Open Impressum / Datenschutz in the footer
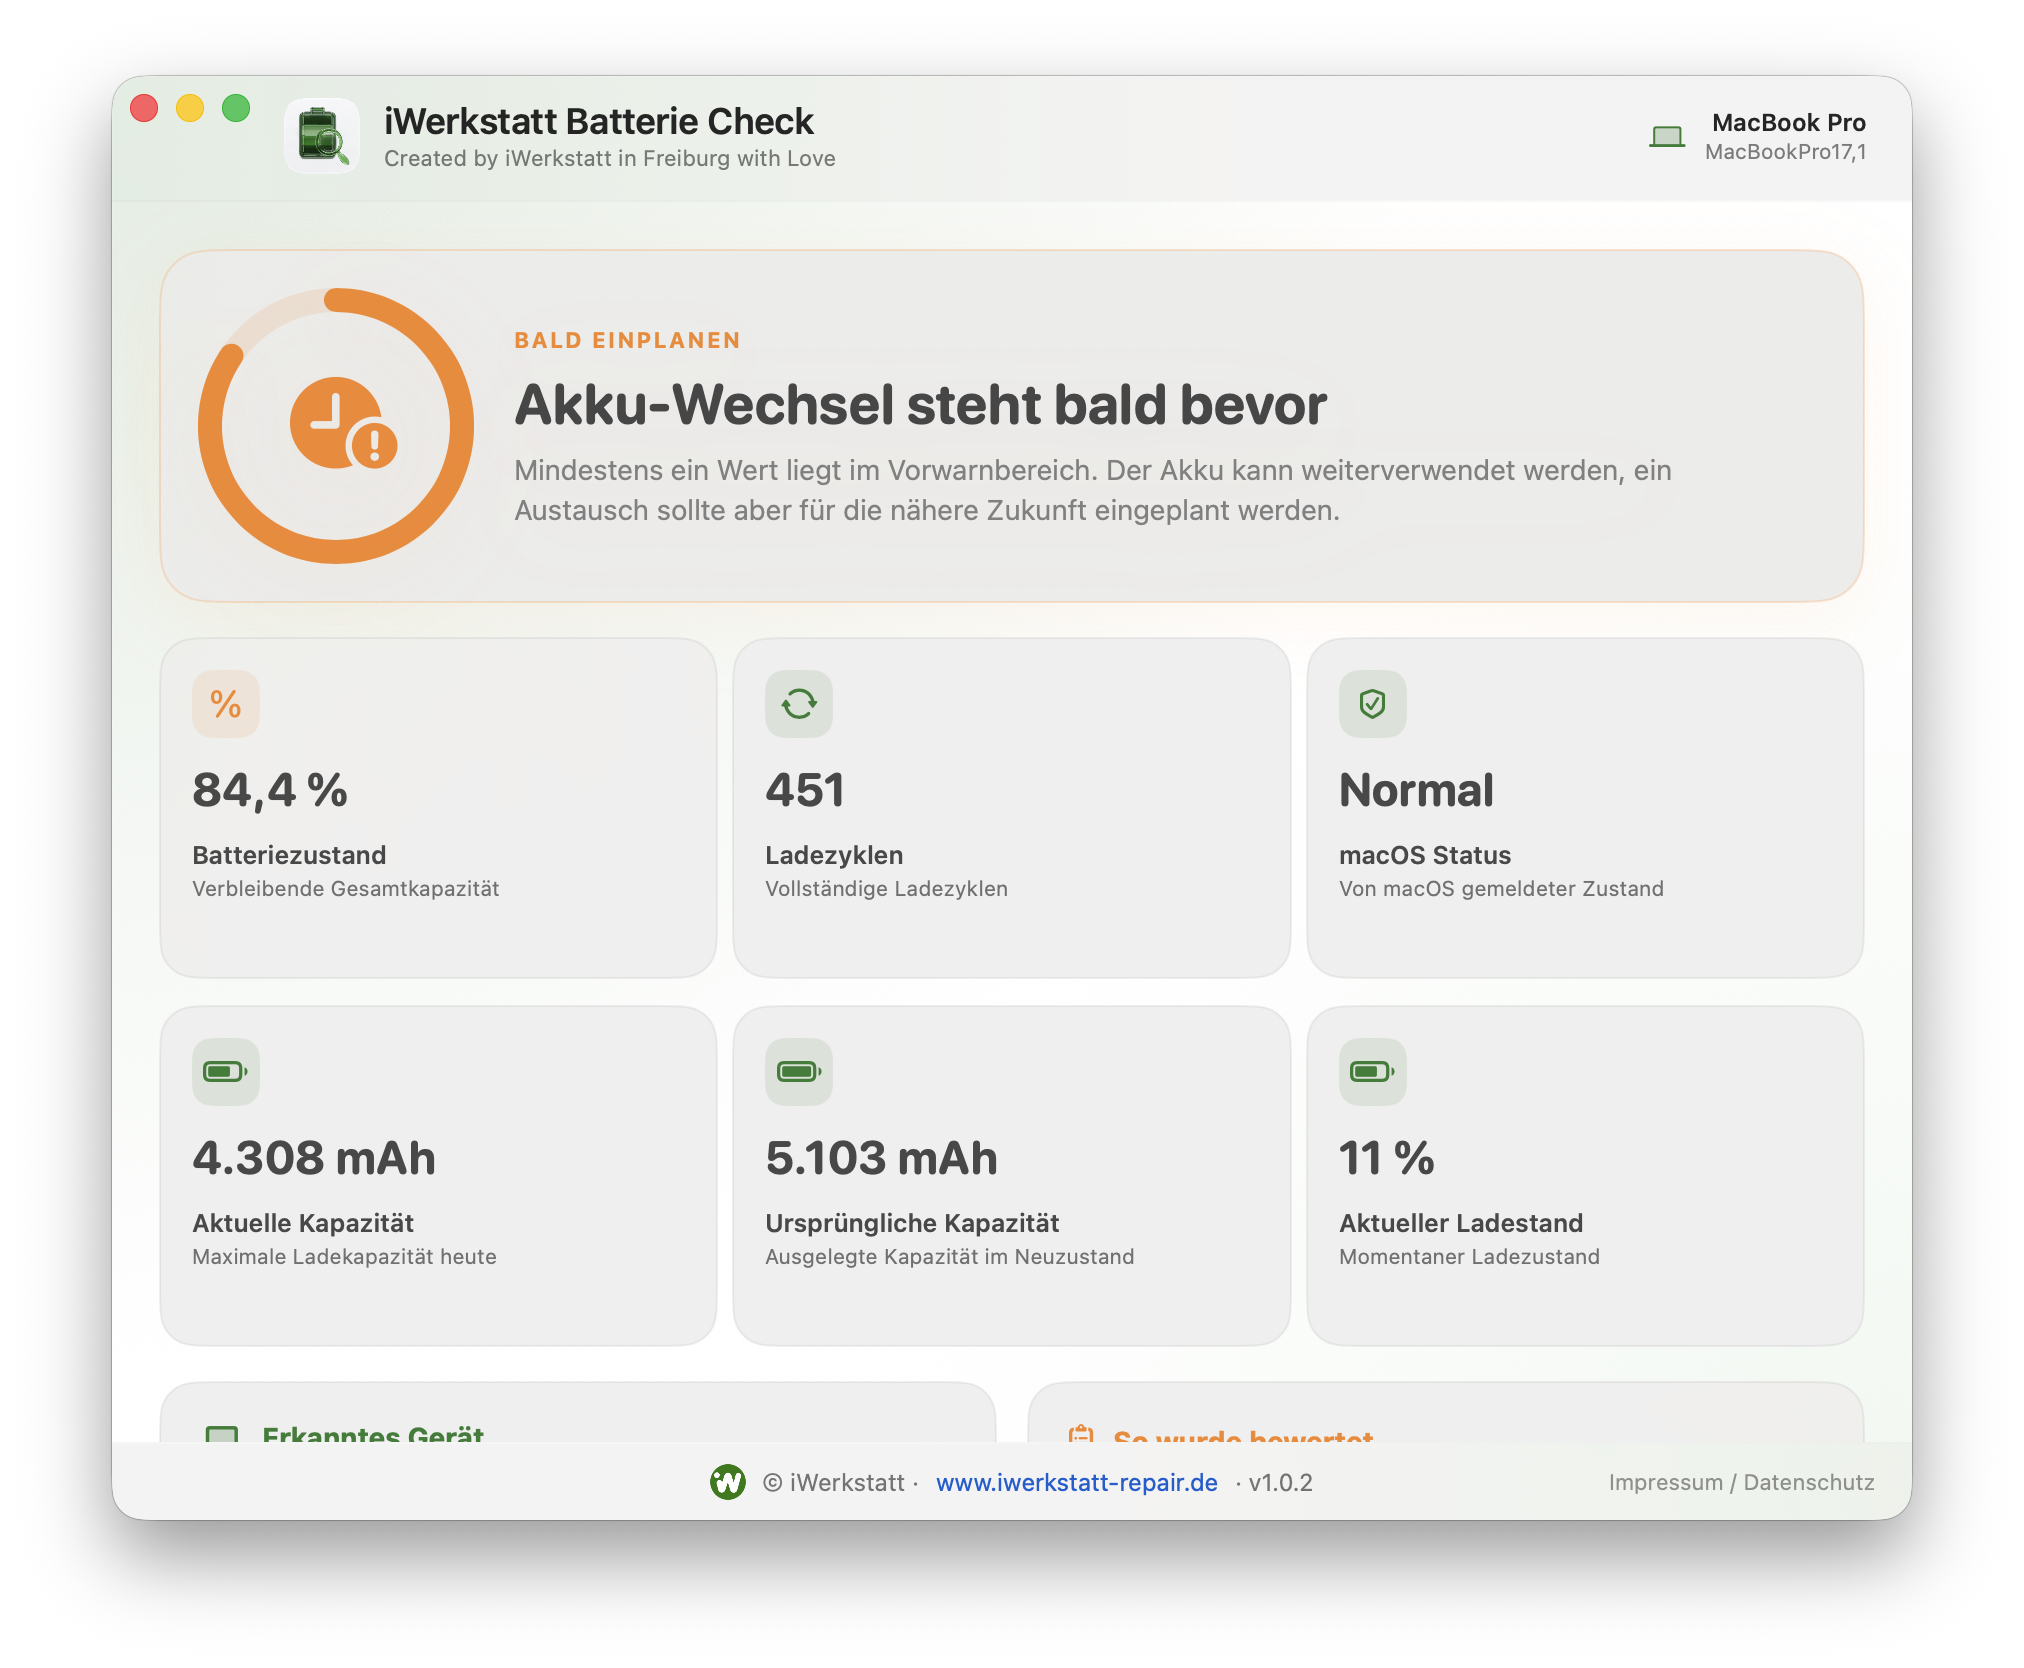Image resolution: width=2024 pixels, height=1668 pixels. tap(1741, 1482)
